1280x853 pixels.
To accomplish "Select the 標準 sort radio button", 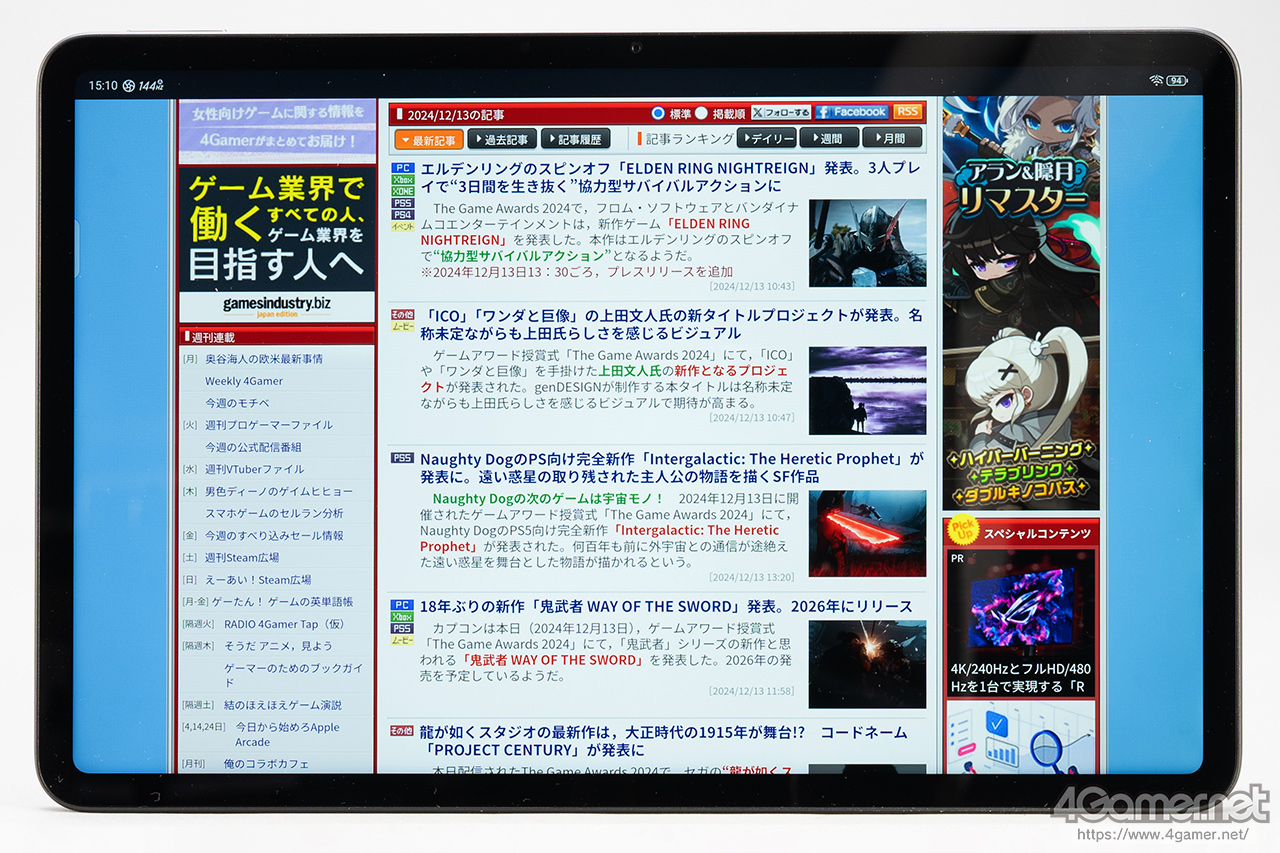I will (x=658, y=114).
